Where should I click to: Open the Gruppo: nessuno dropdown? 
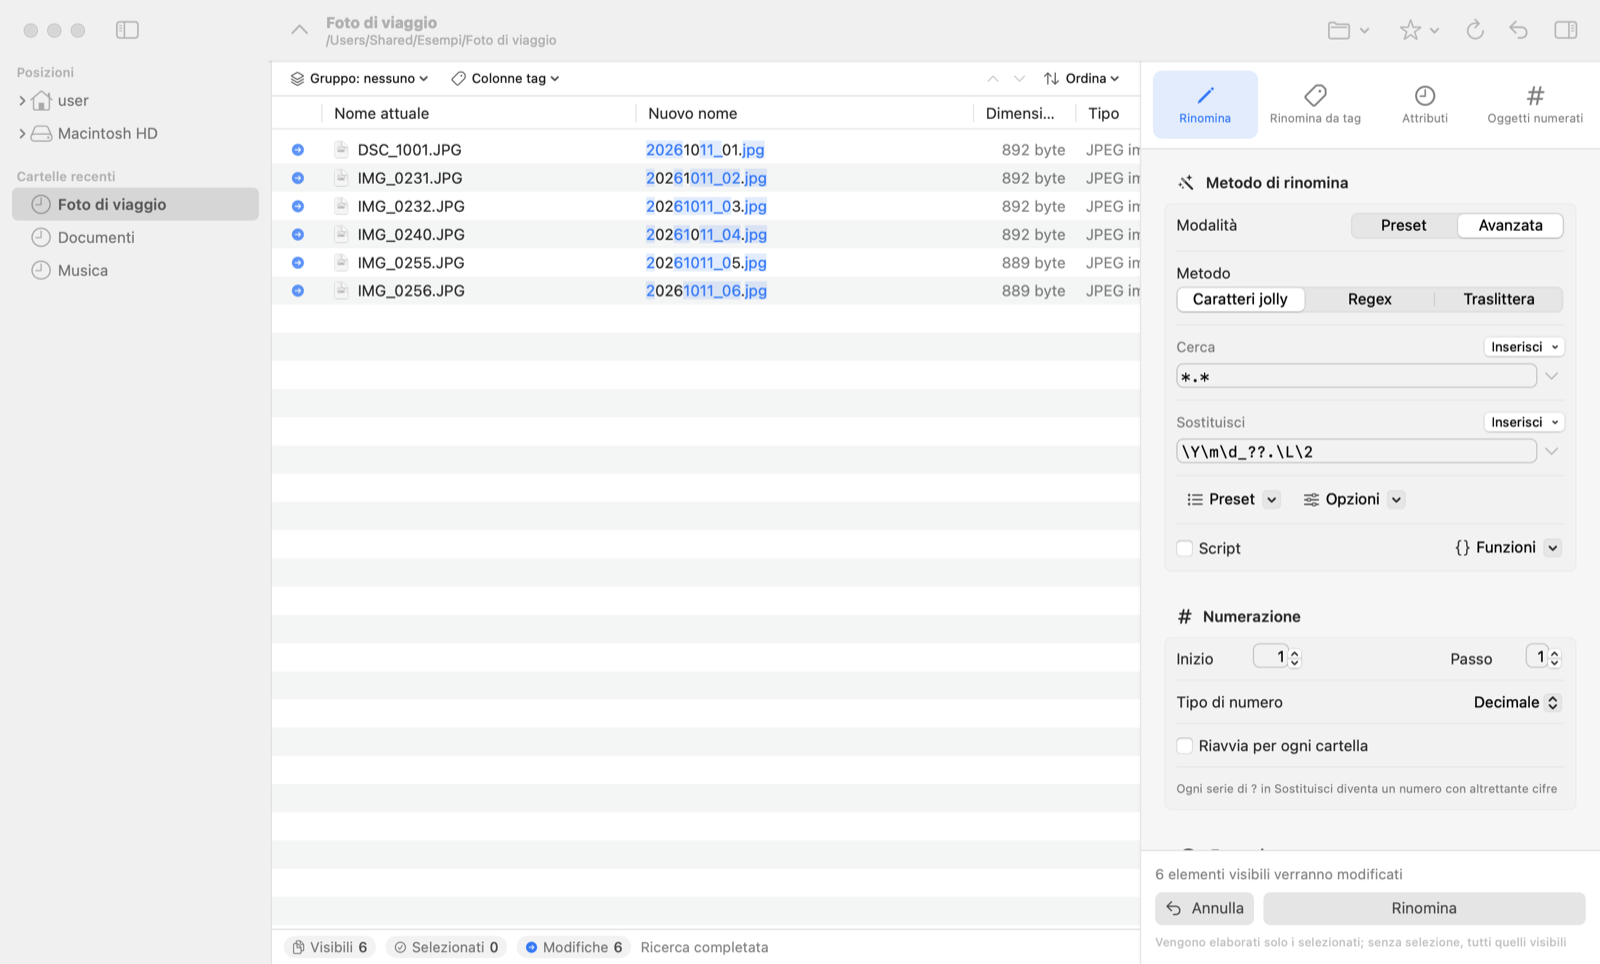click(360, 78)
